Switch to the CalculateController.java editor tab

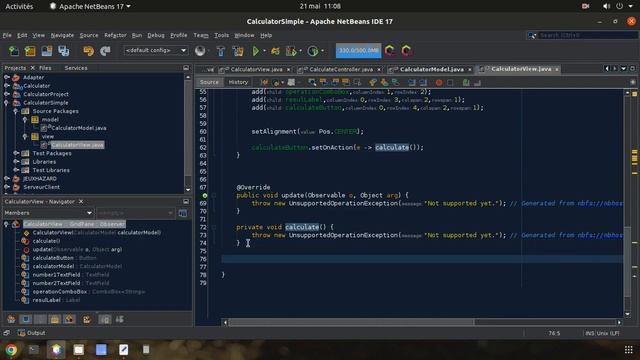coord(340,69)
